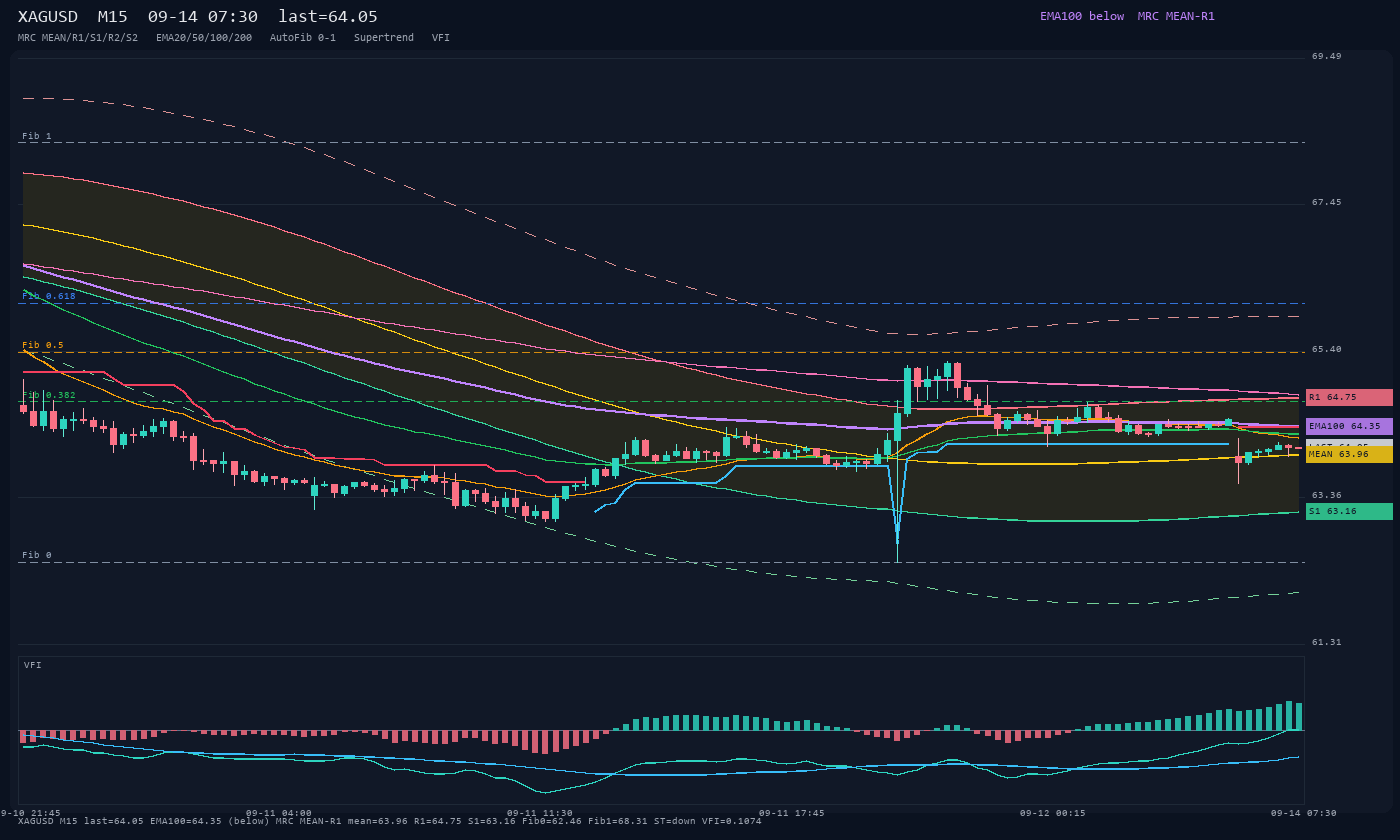This screenshot has width=1400, height=840.
Task: Click the 67.45 price axis label
Action: [1327, 202]
